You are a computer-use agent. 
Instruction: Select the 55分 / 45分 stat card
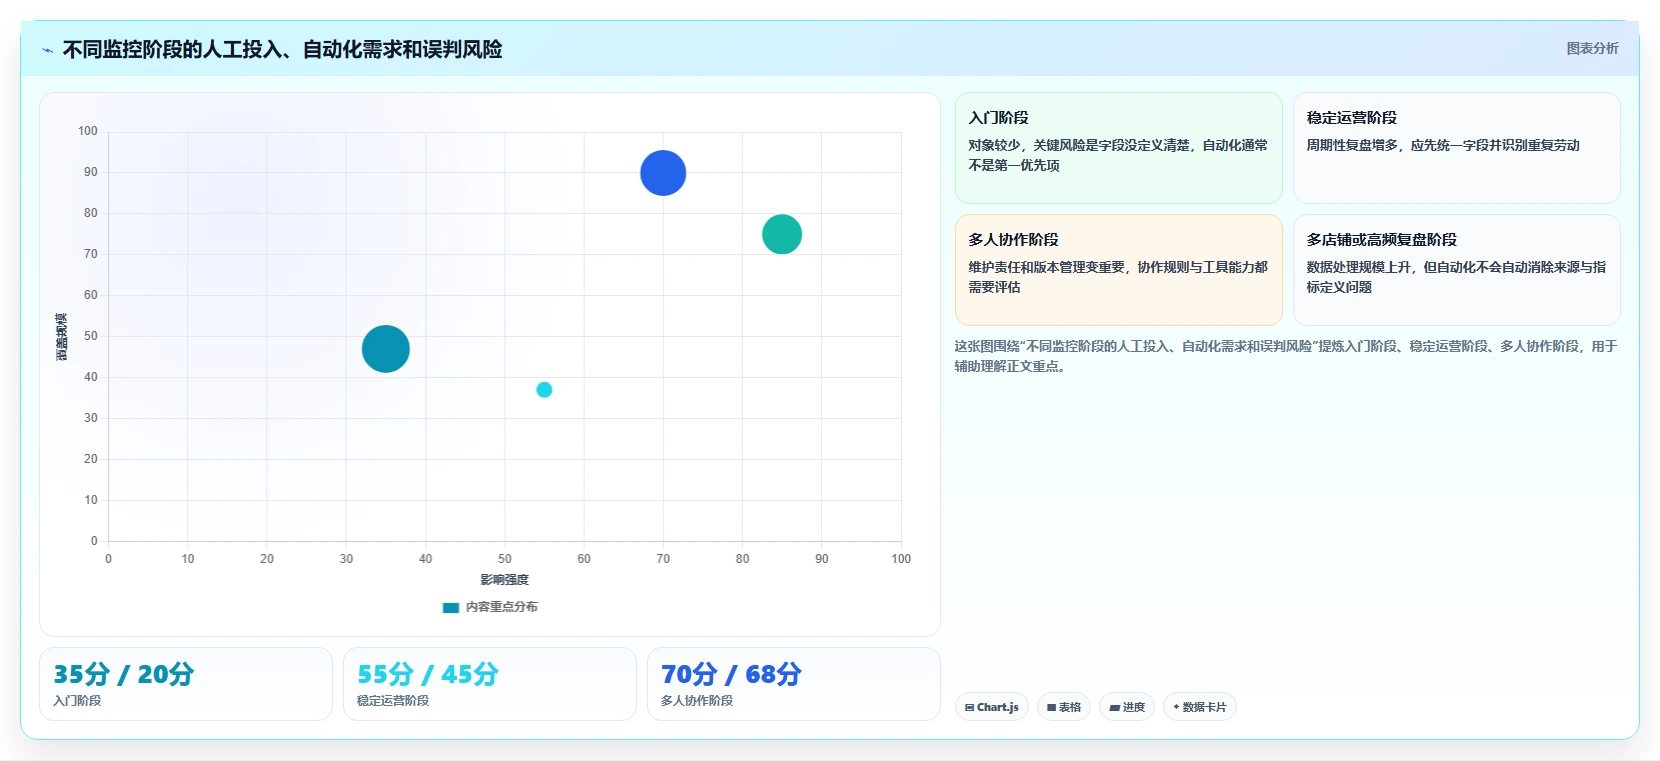pyautogui.click(x=490, y=684)
